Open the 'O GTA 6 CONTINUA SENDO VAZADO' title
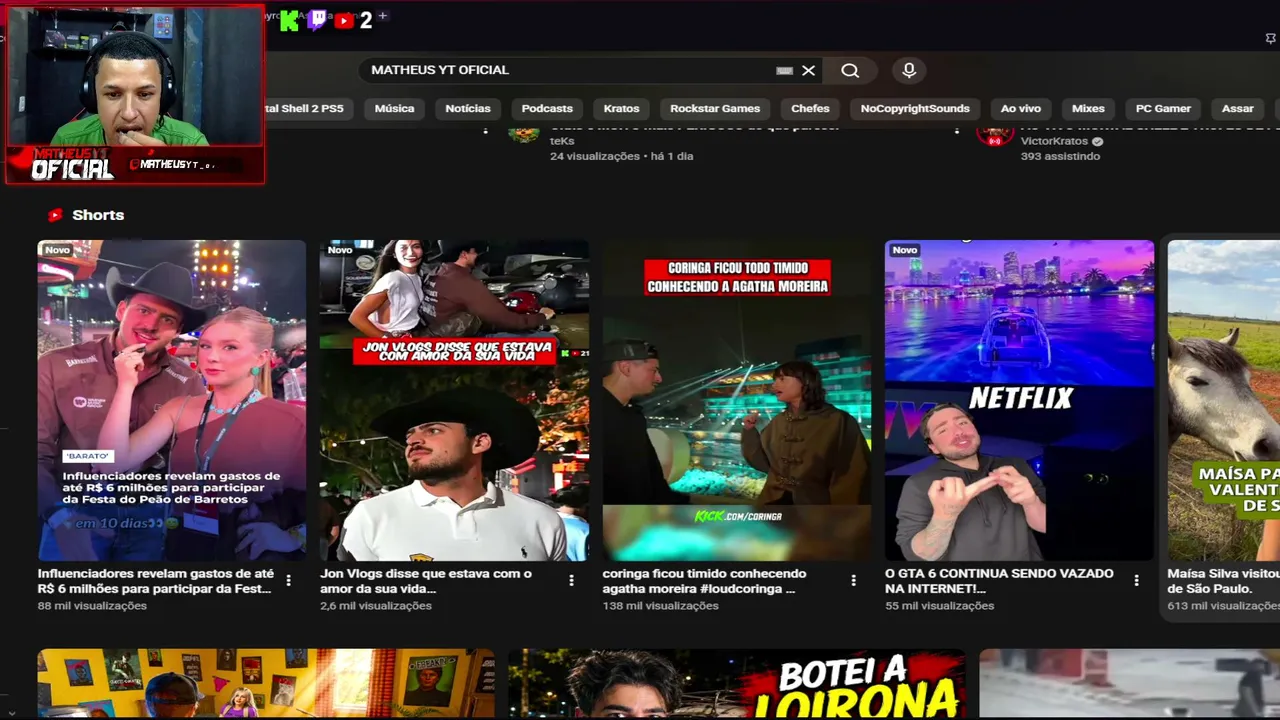This screenshot has width=1280, height=720. 999,581
